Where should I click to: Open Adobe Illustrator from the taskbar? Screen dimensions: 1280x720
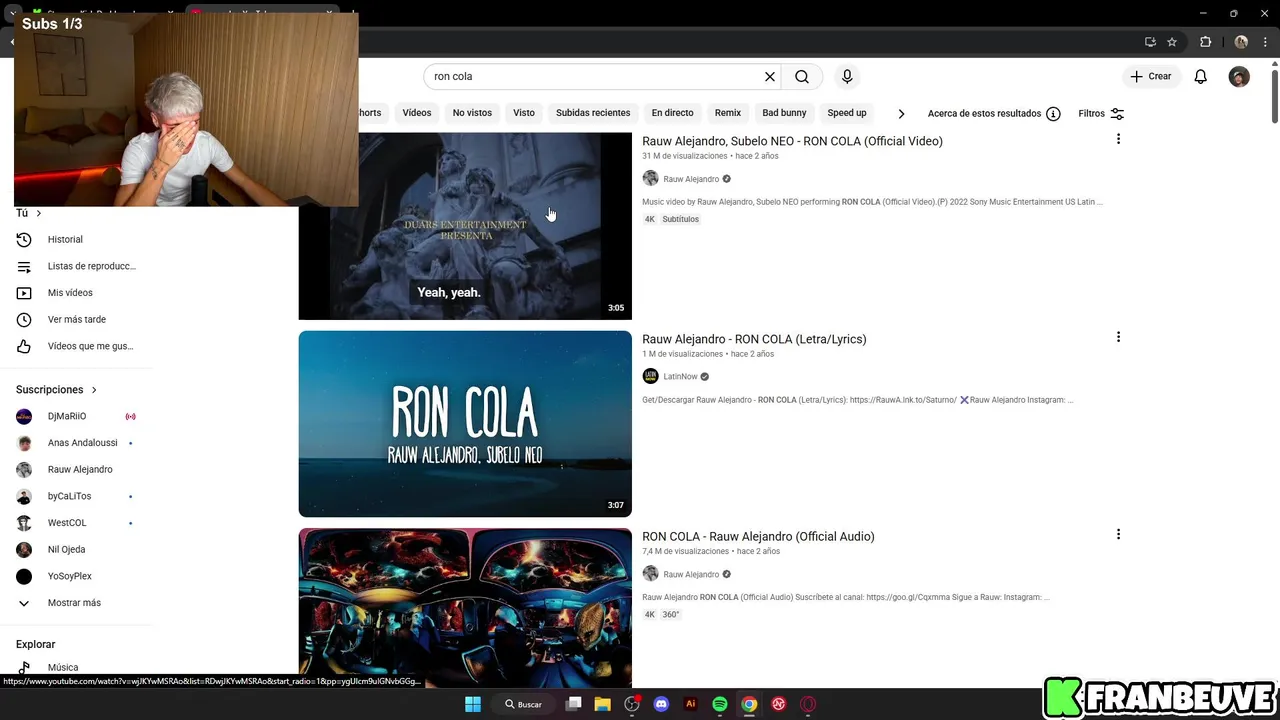click(x=690, y=704)
